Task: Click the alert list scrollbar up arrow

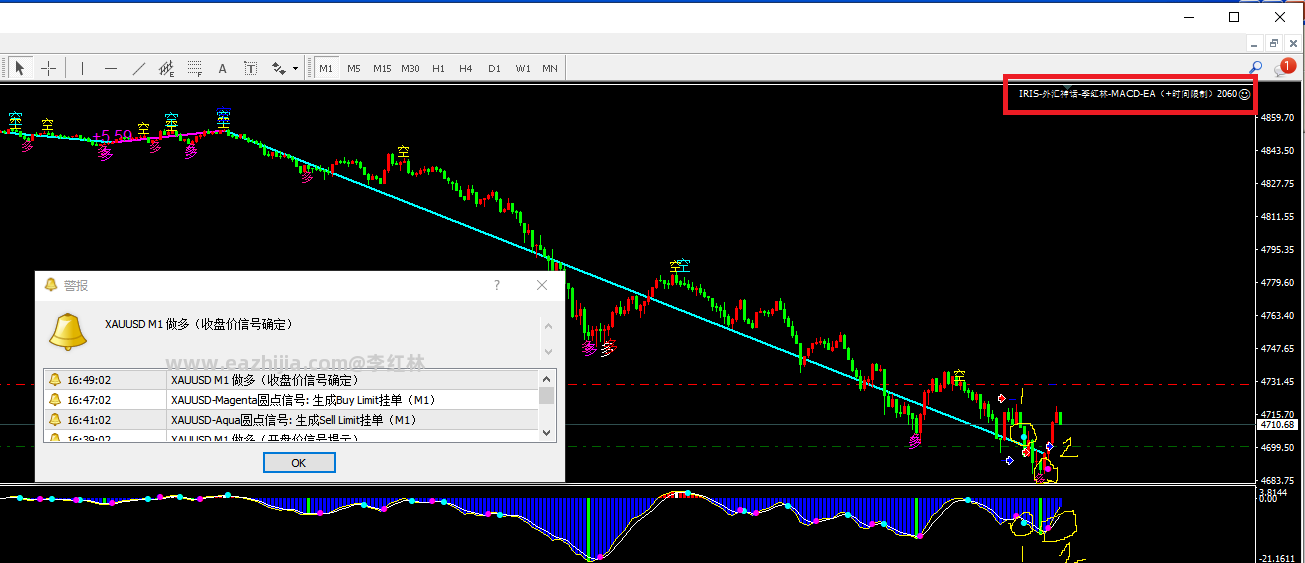Action: tap(547, 378)
